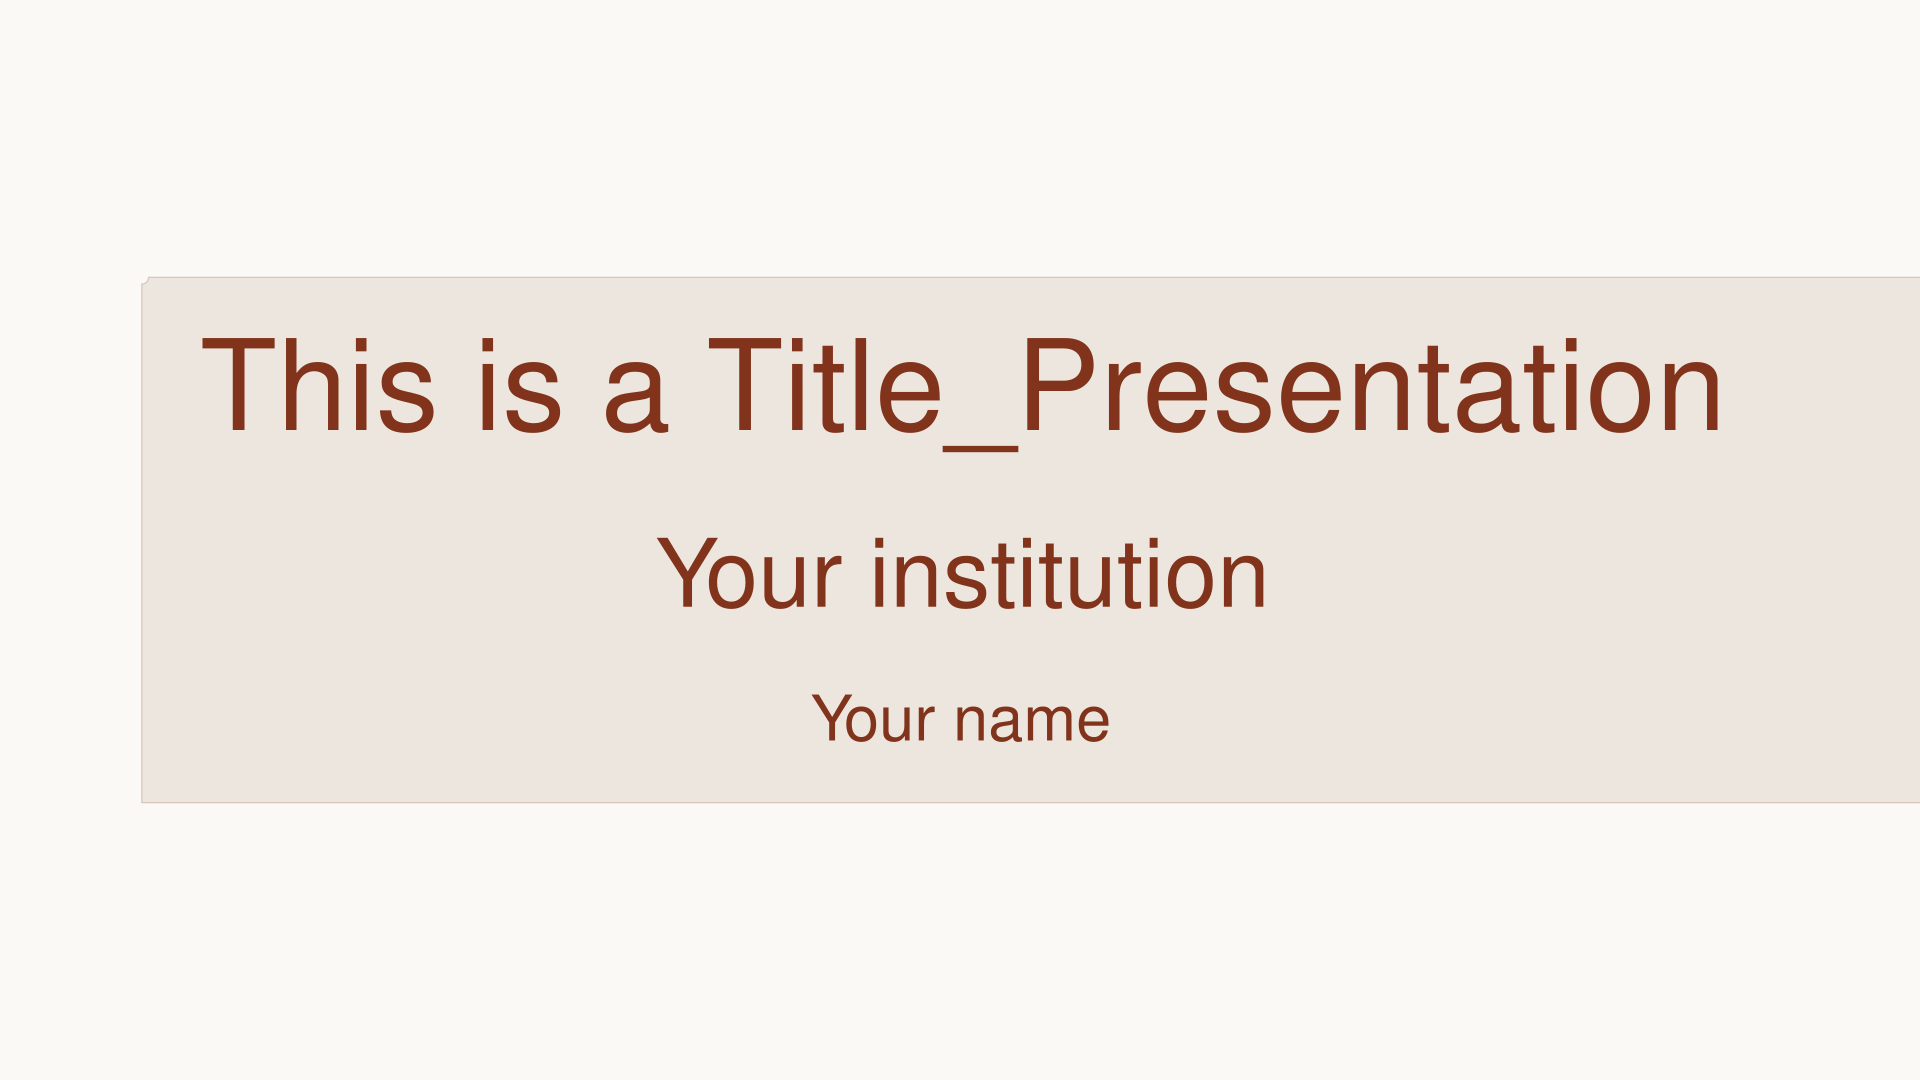Select the "Your institution" subtitle text

tap(962, 574)
